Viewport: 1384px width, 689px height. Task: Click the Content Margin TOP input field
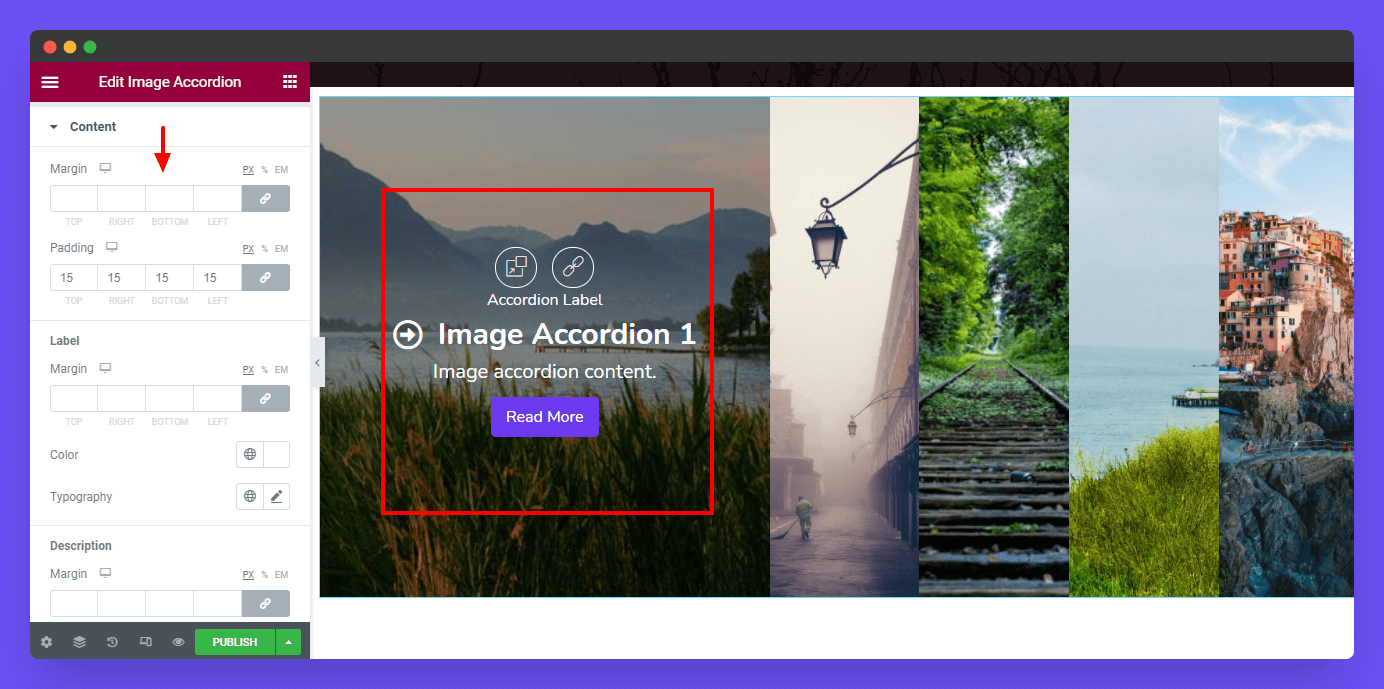[x=74, y=199]
